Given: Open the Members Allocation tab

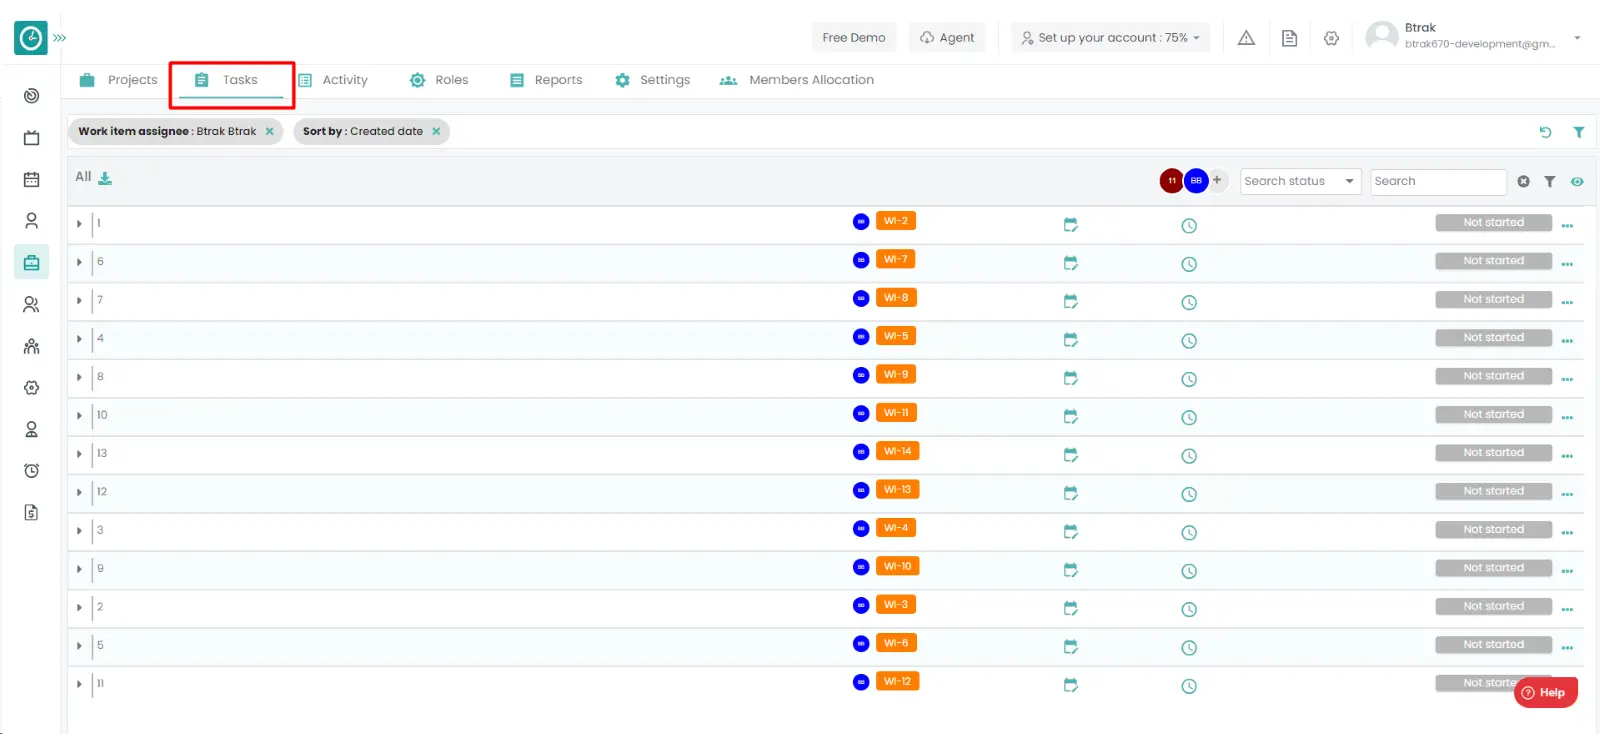Looking at the screenshot, I should [x=797, y=80].
